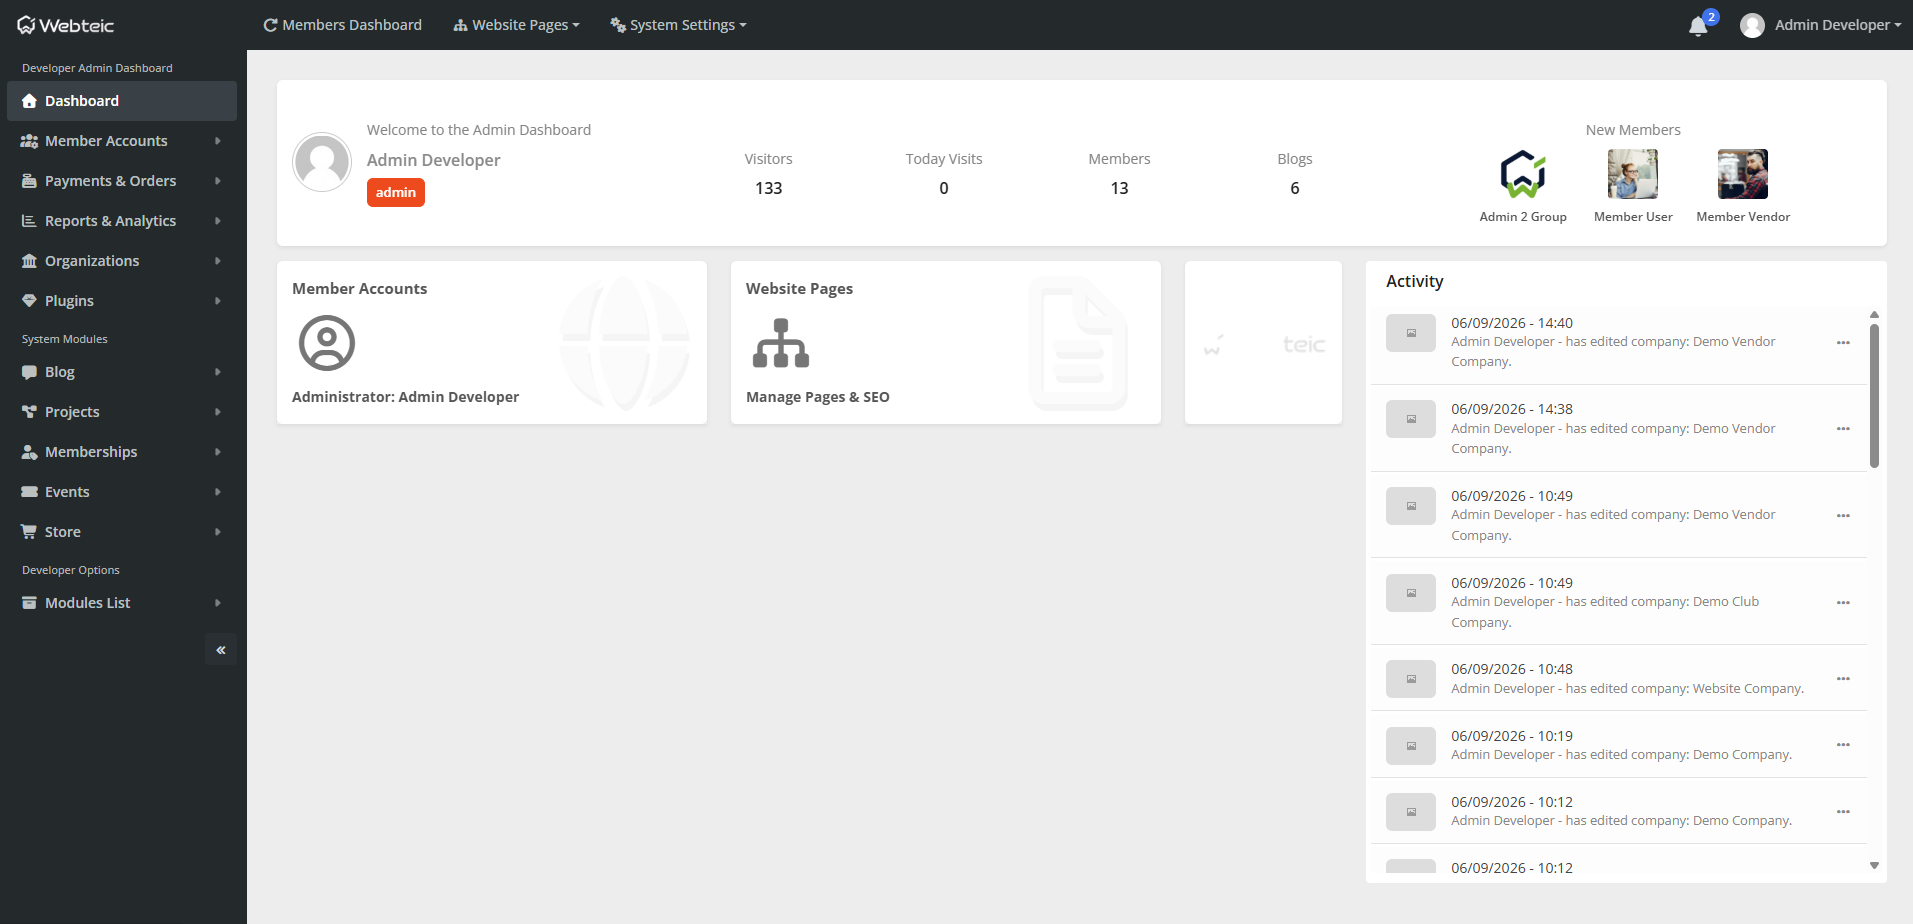Screen dimensions: 1913x924
Task: Click the Member Accounts people icon in sidebar
Action: [x=29, y=141]
